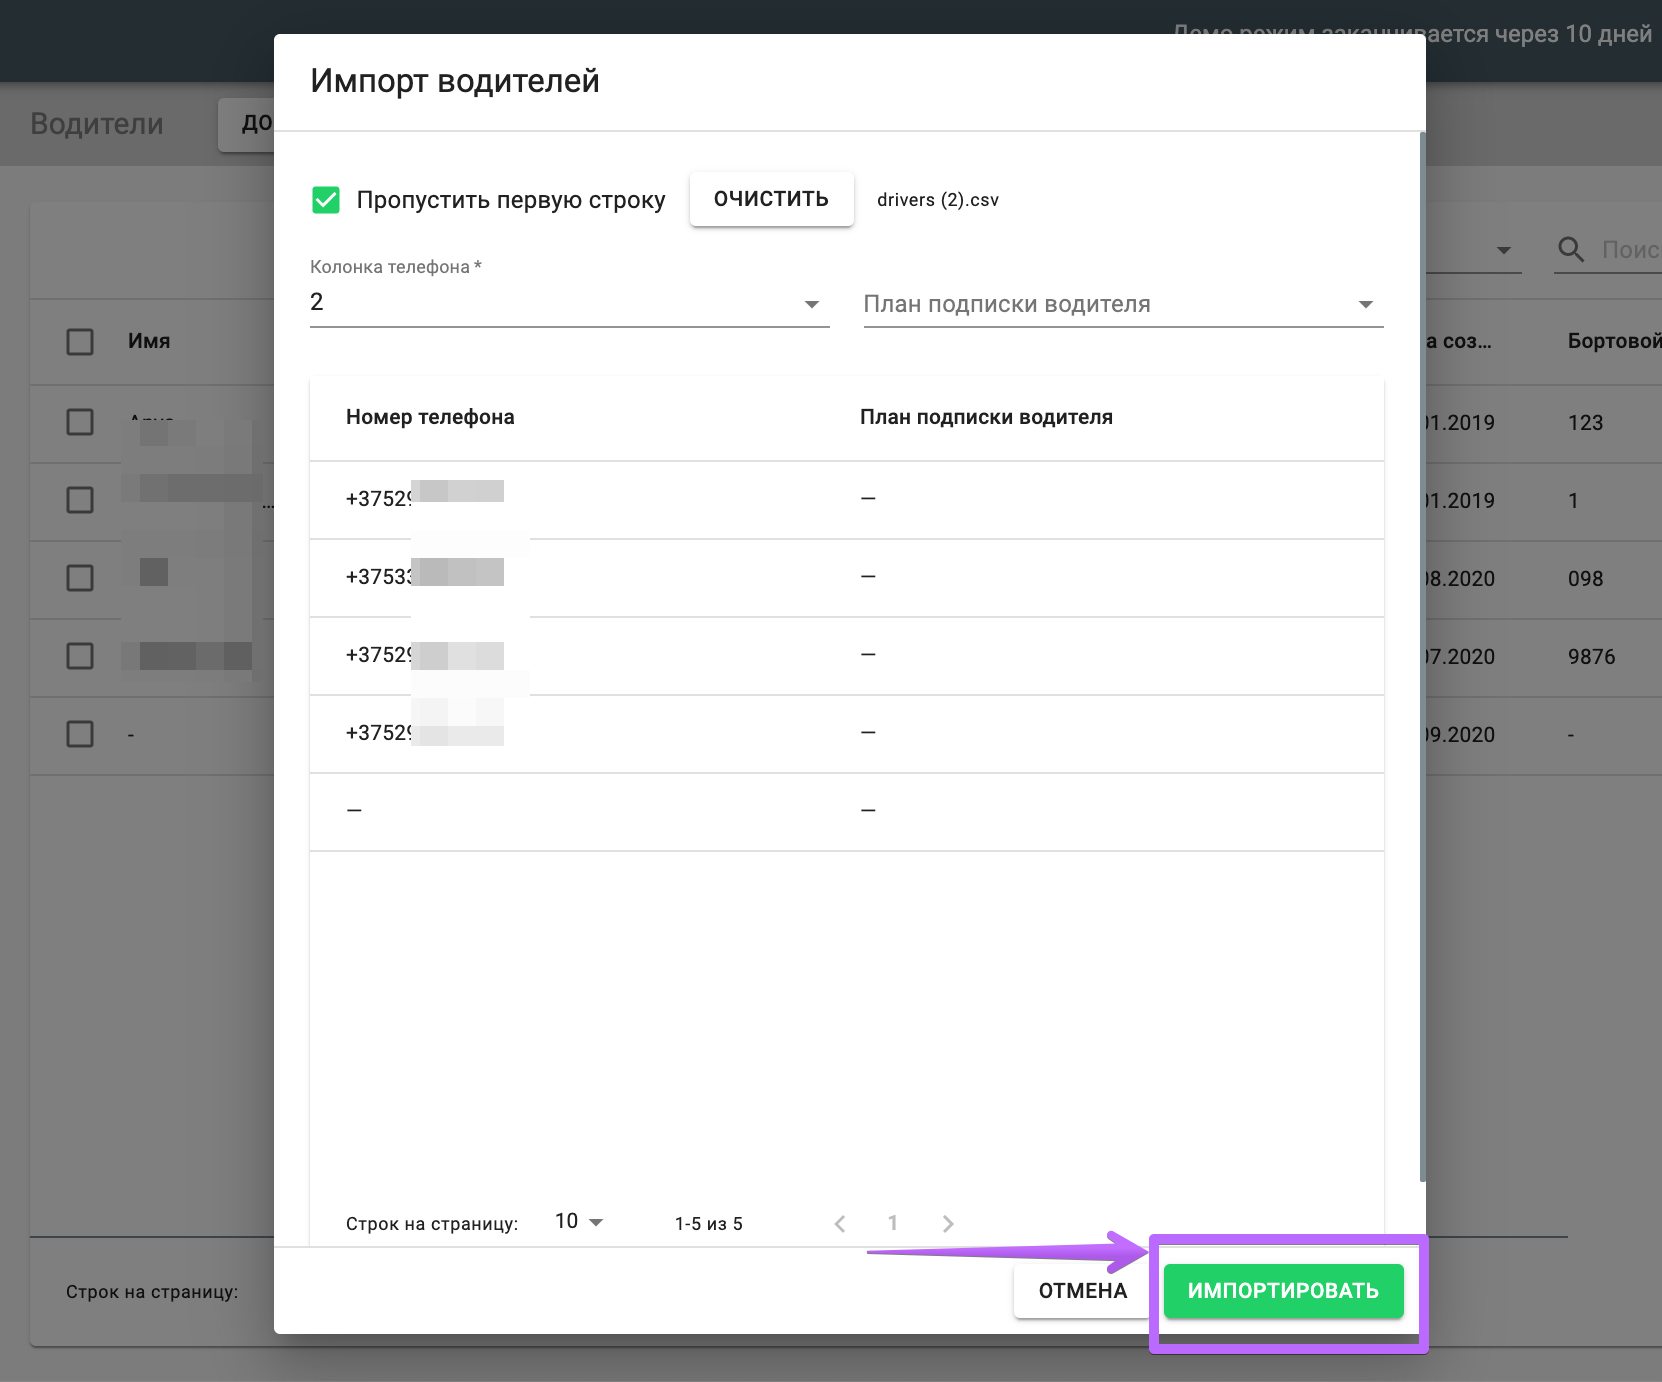Click 'Номер телефона' column header
Image resolution: width=1662 pixels, height=1382 pixels.
[x=430, y=417]
